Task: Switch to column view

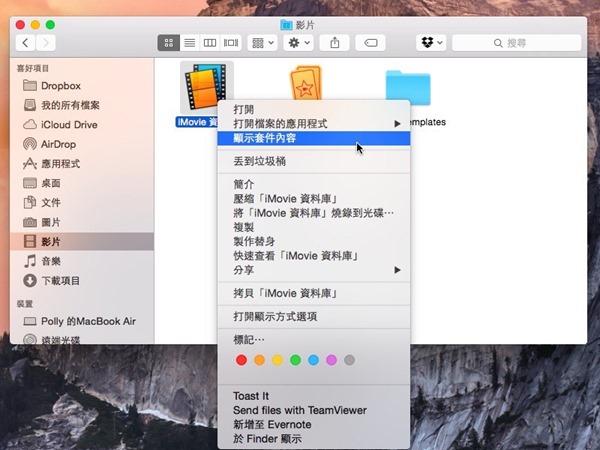Action: click(210, 43)
